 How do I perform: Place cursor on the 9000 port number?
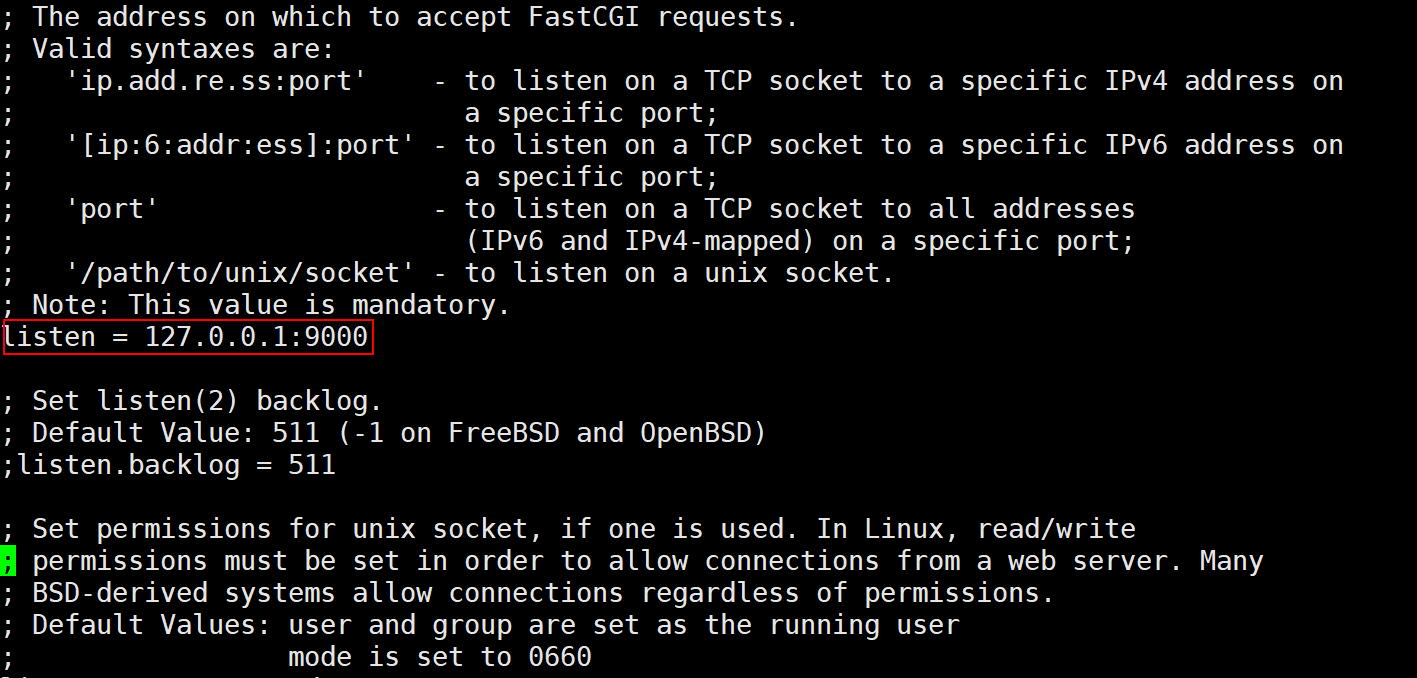[336, 337]
